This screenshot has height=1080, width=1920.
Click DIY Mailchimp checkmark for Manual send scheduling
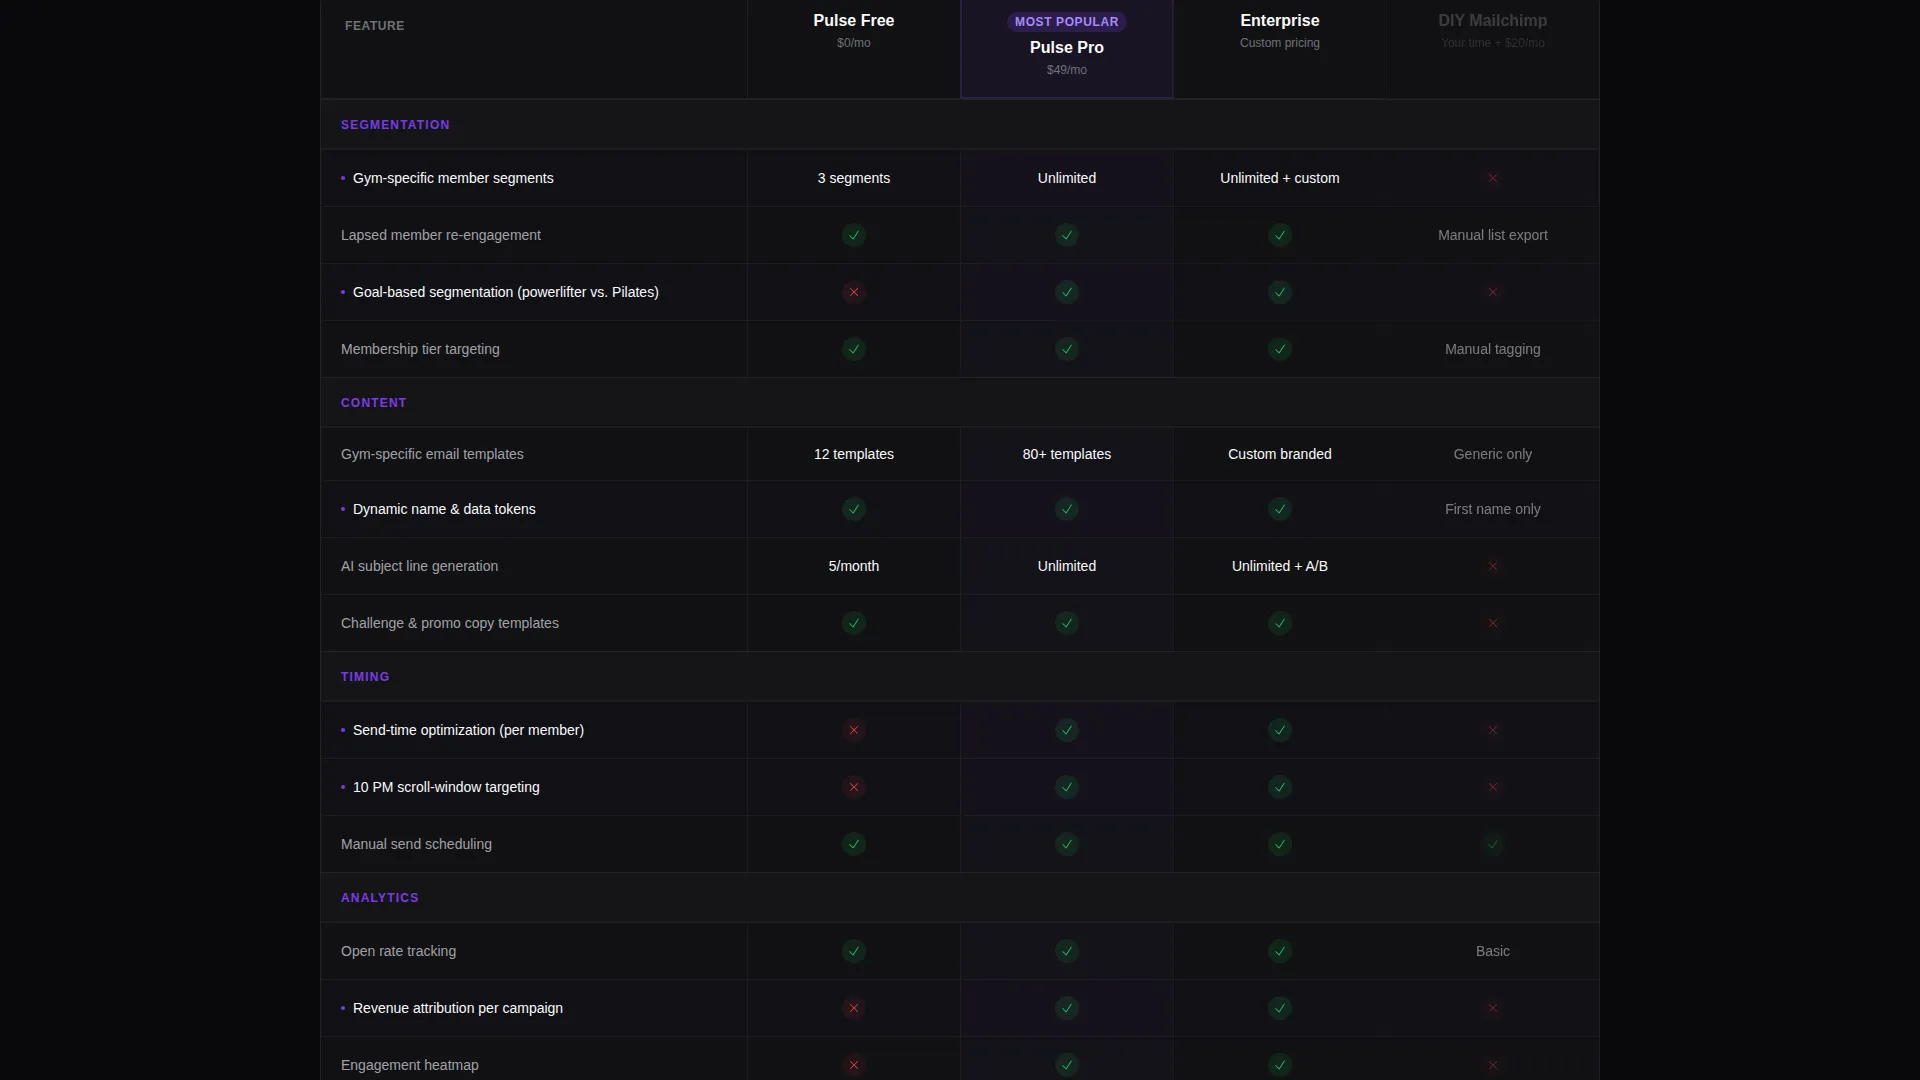1492,844
